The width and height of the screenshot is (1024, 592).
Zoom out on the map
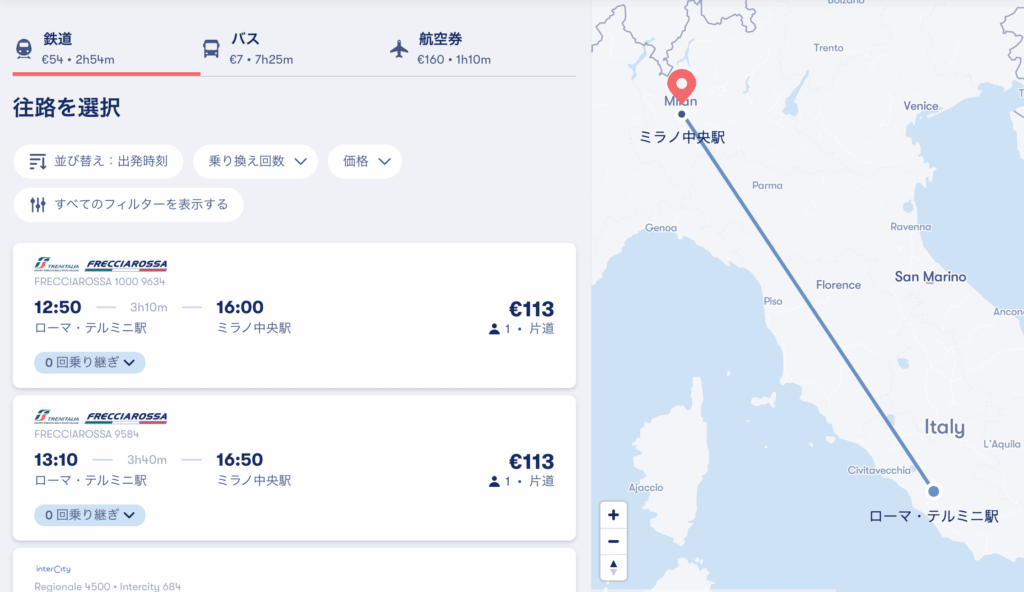coord(613,541)
